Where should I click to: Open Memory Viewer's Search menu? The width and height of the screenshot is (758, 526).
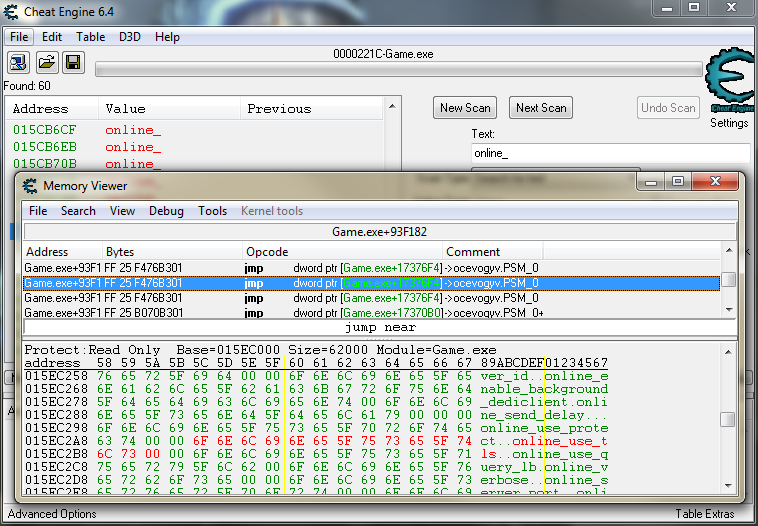click(x=78, y=211)
